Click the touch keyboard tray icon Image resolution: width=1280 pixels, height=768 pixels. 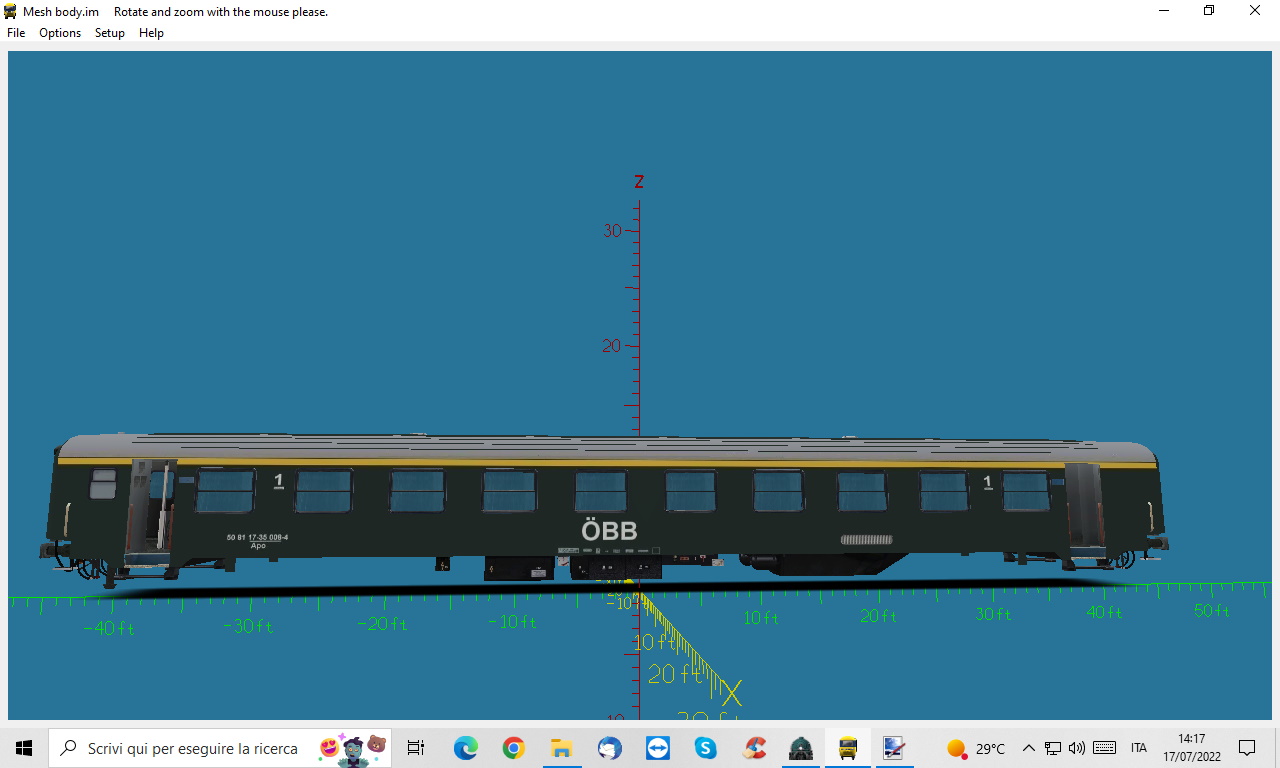click(x=1104, y=748)
